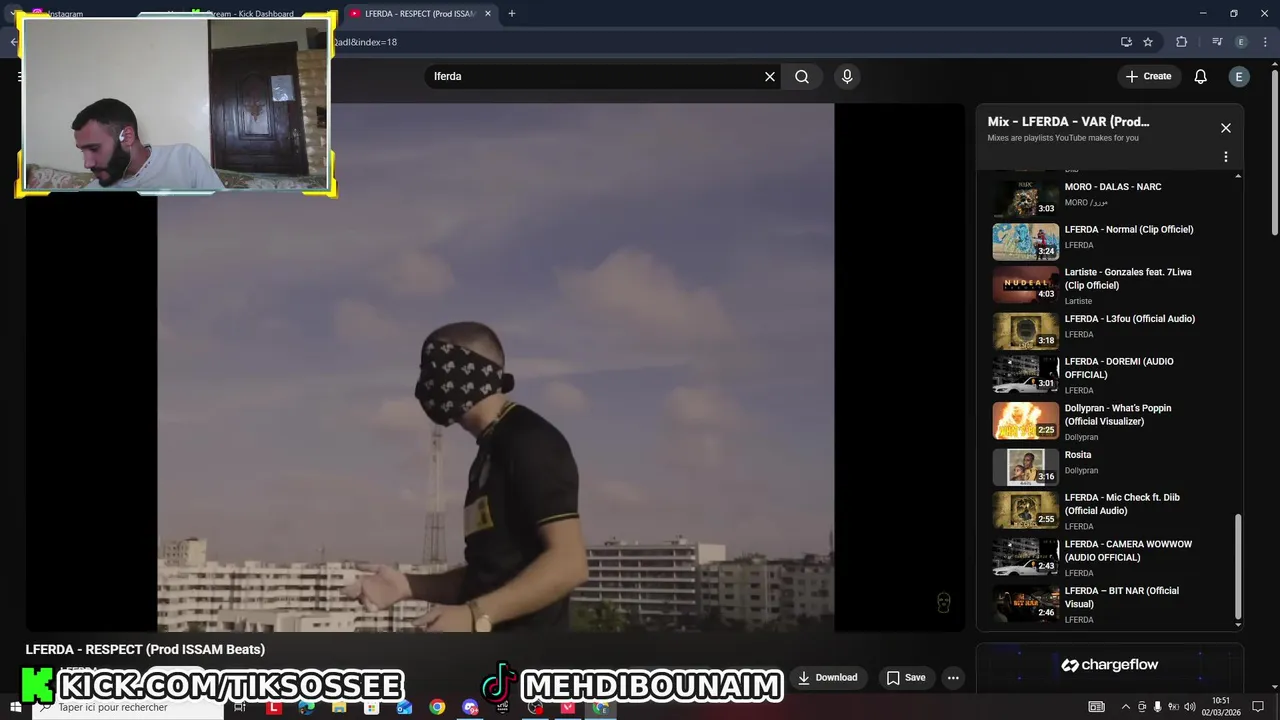Screen dimensions: 1280x720
Task: Open the YouTube account avatar menu
Action: pos(1239,76)
